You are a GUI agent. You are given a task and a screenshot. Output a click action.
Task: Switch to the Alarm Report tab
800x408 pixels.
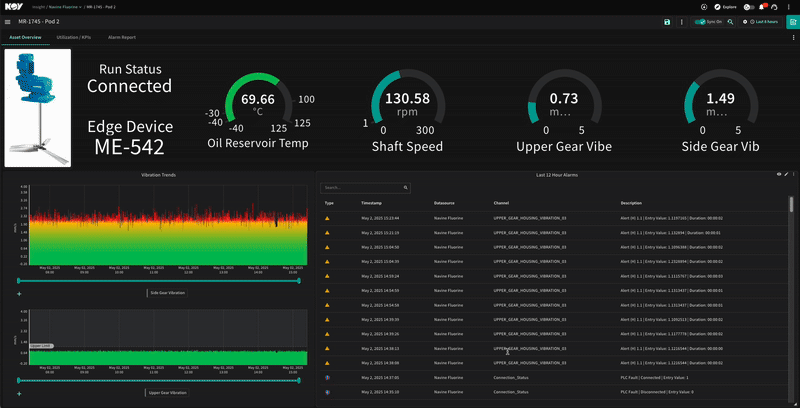coord(122,38)
